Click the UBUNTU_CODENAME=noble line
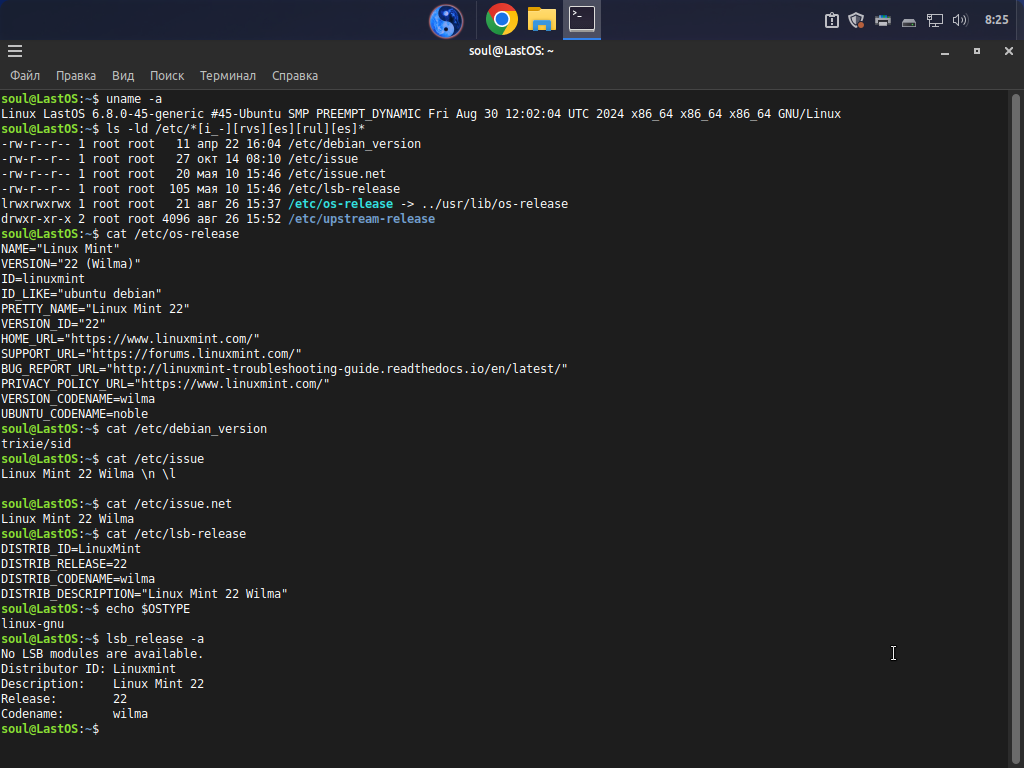Screen dimensions: 1024x768 (74, 414)
